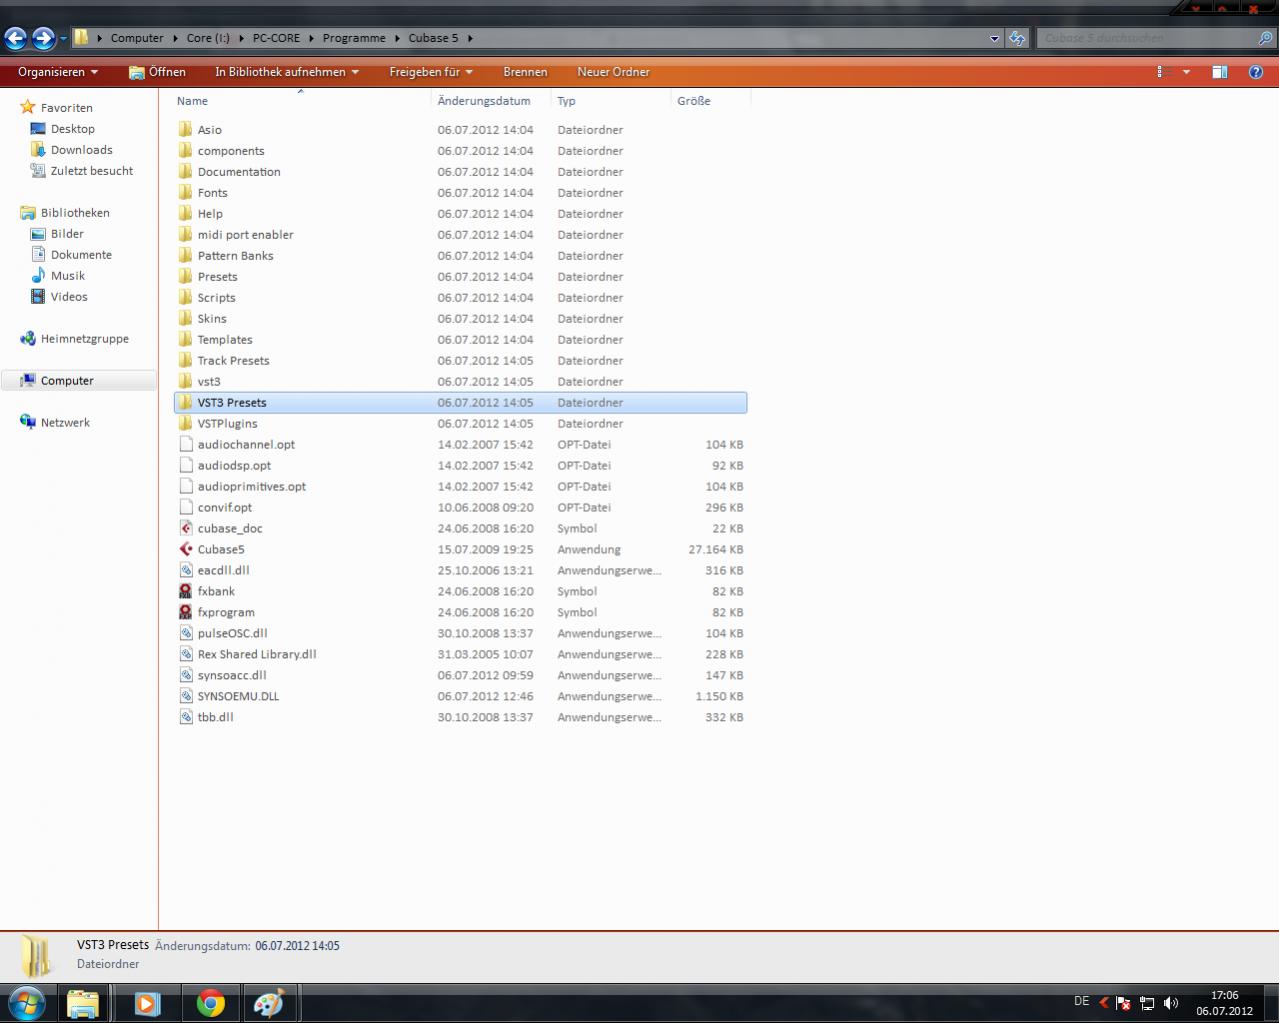Expand the breadcrumb arrow after PC-CORE
This screenshot has width=1279, height=1023.
coord(311,38)
